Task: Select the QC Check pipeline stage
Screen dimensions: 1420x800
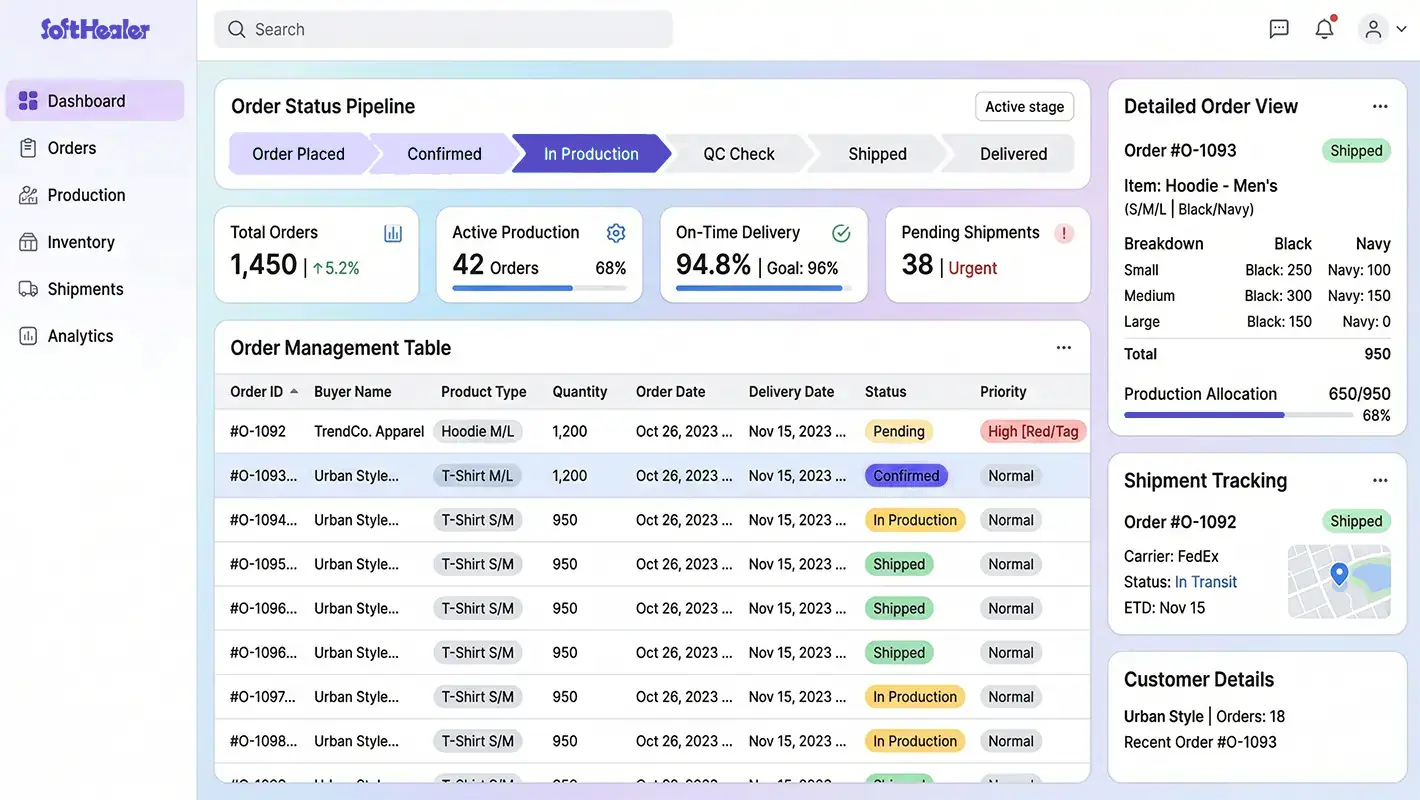Action: (x=739, y=153)
